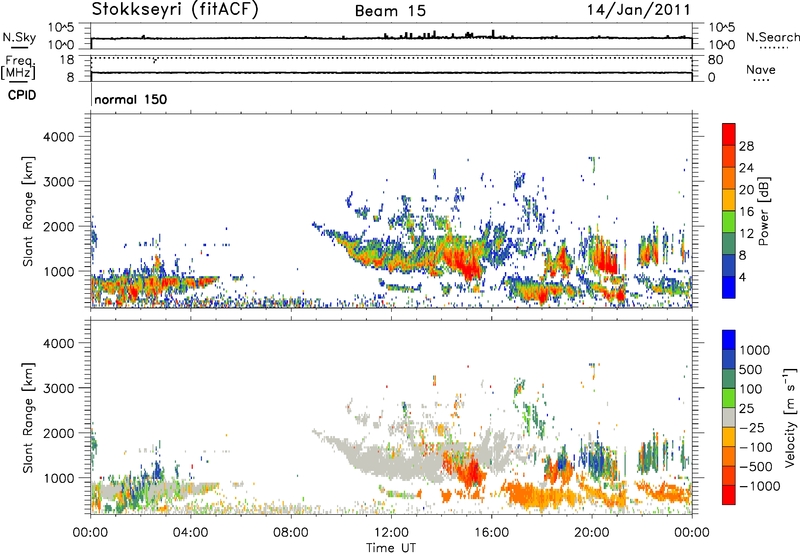The width and height of the screenshot is (800, 554).
Task: Click the 'Nave' legend label
Action: coord(760,69)
